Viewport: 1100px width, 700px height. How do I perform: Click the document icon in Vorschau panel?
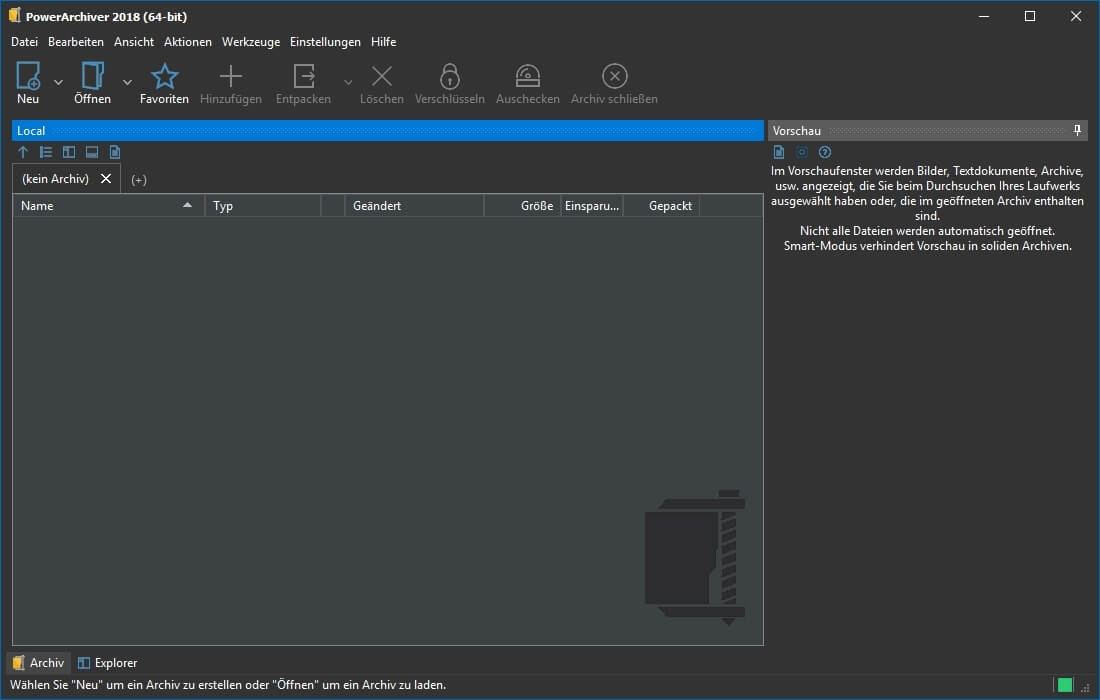click(779, 152)
